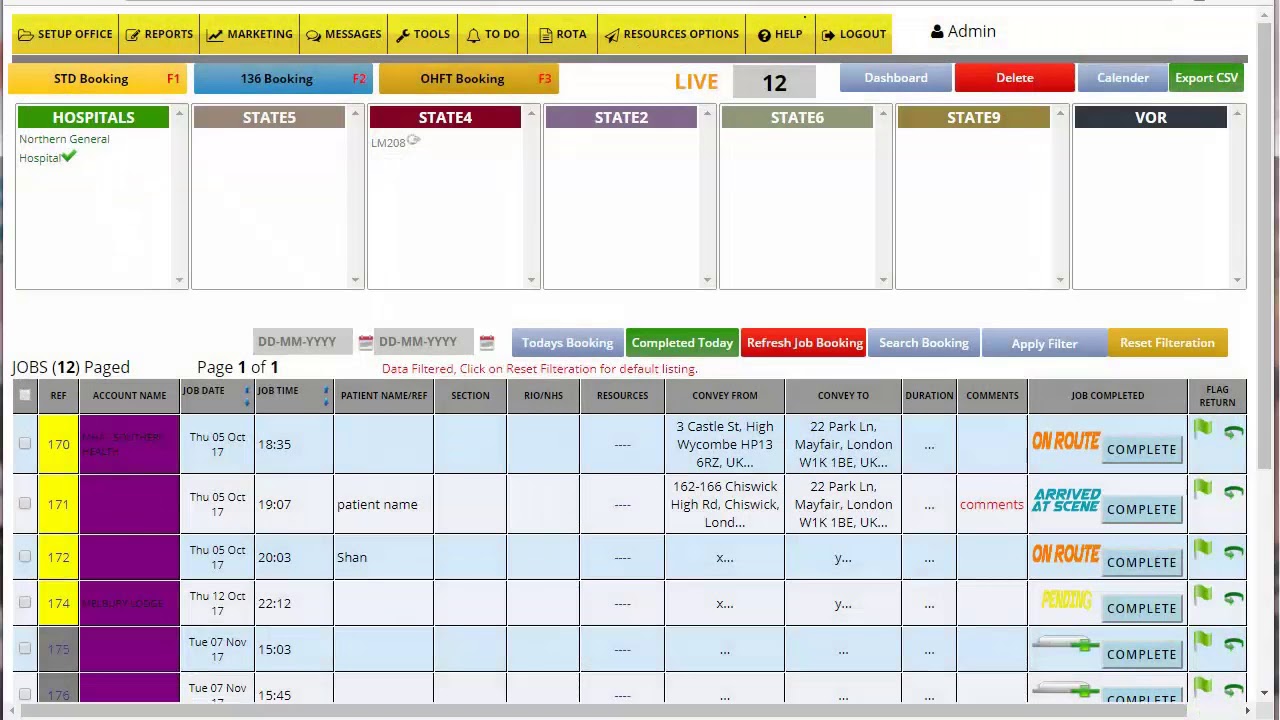
Task: Click the small icon next to LM208
Action: [x=413, y=141]
